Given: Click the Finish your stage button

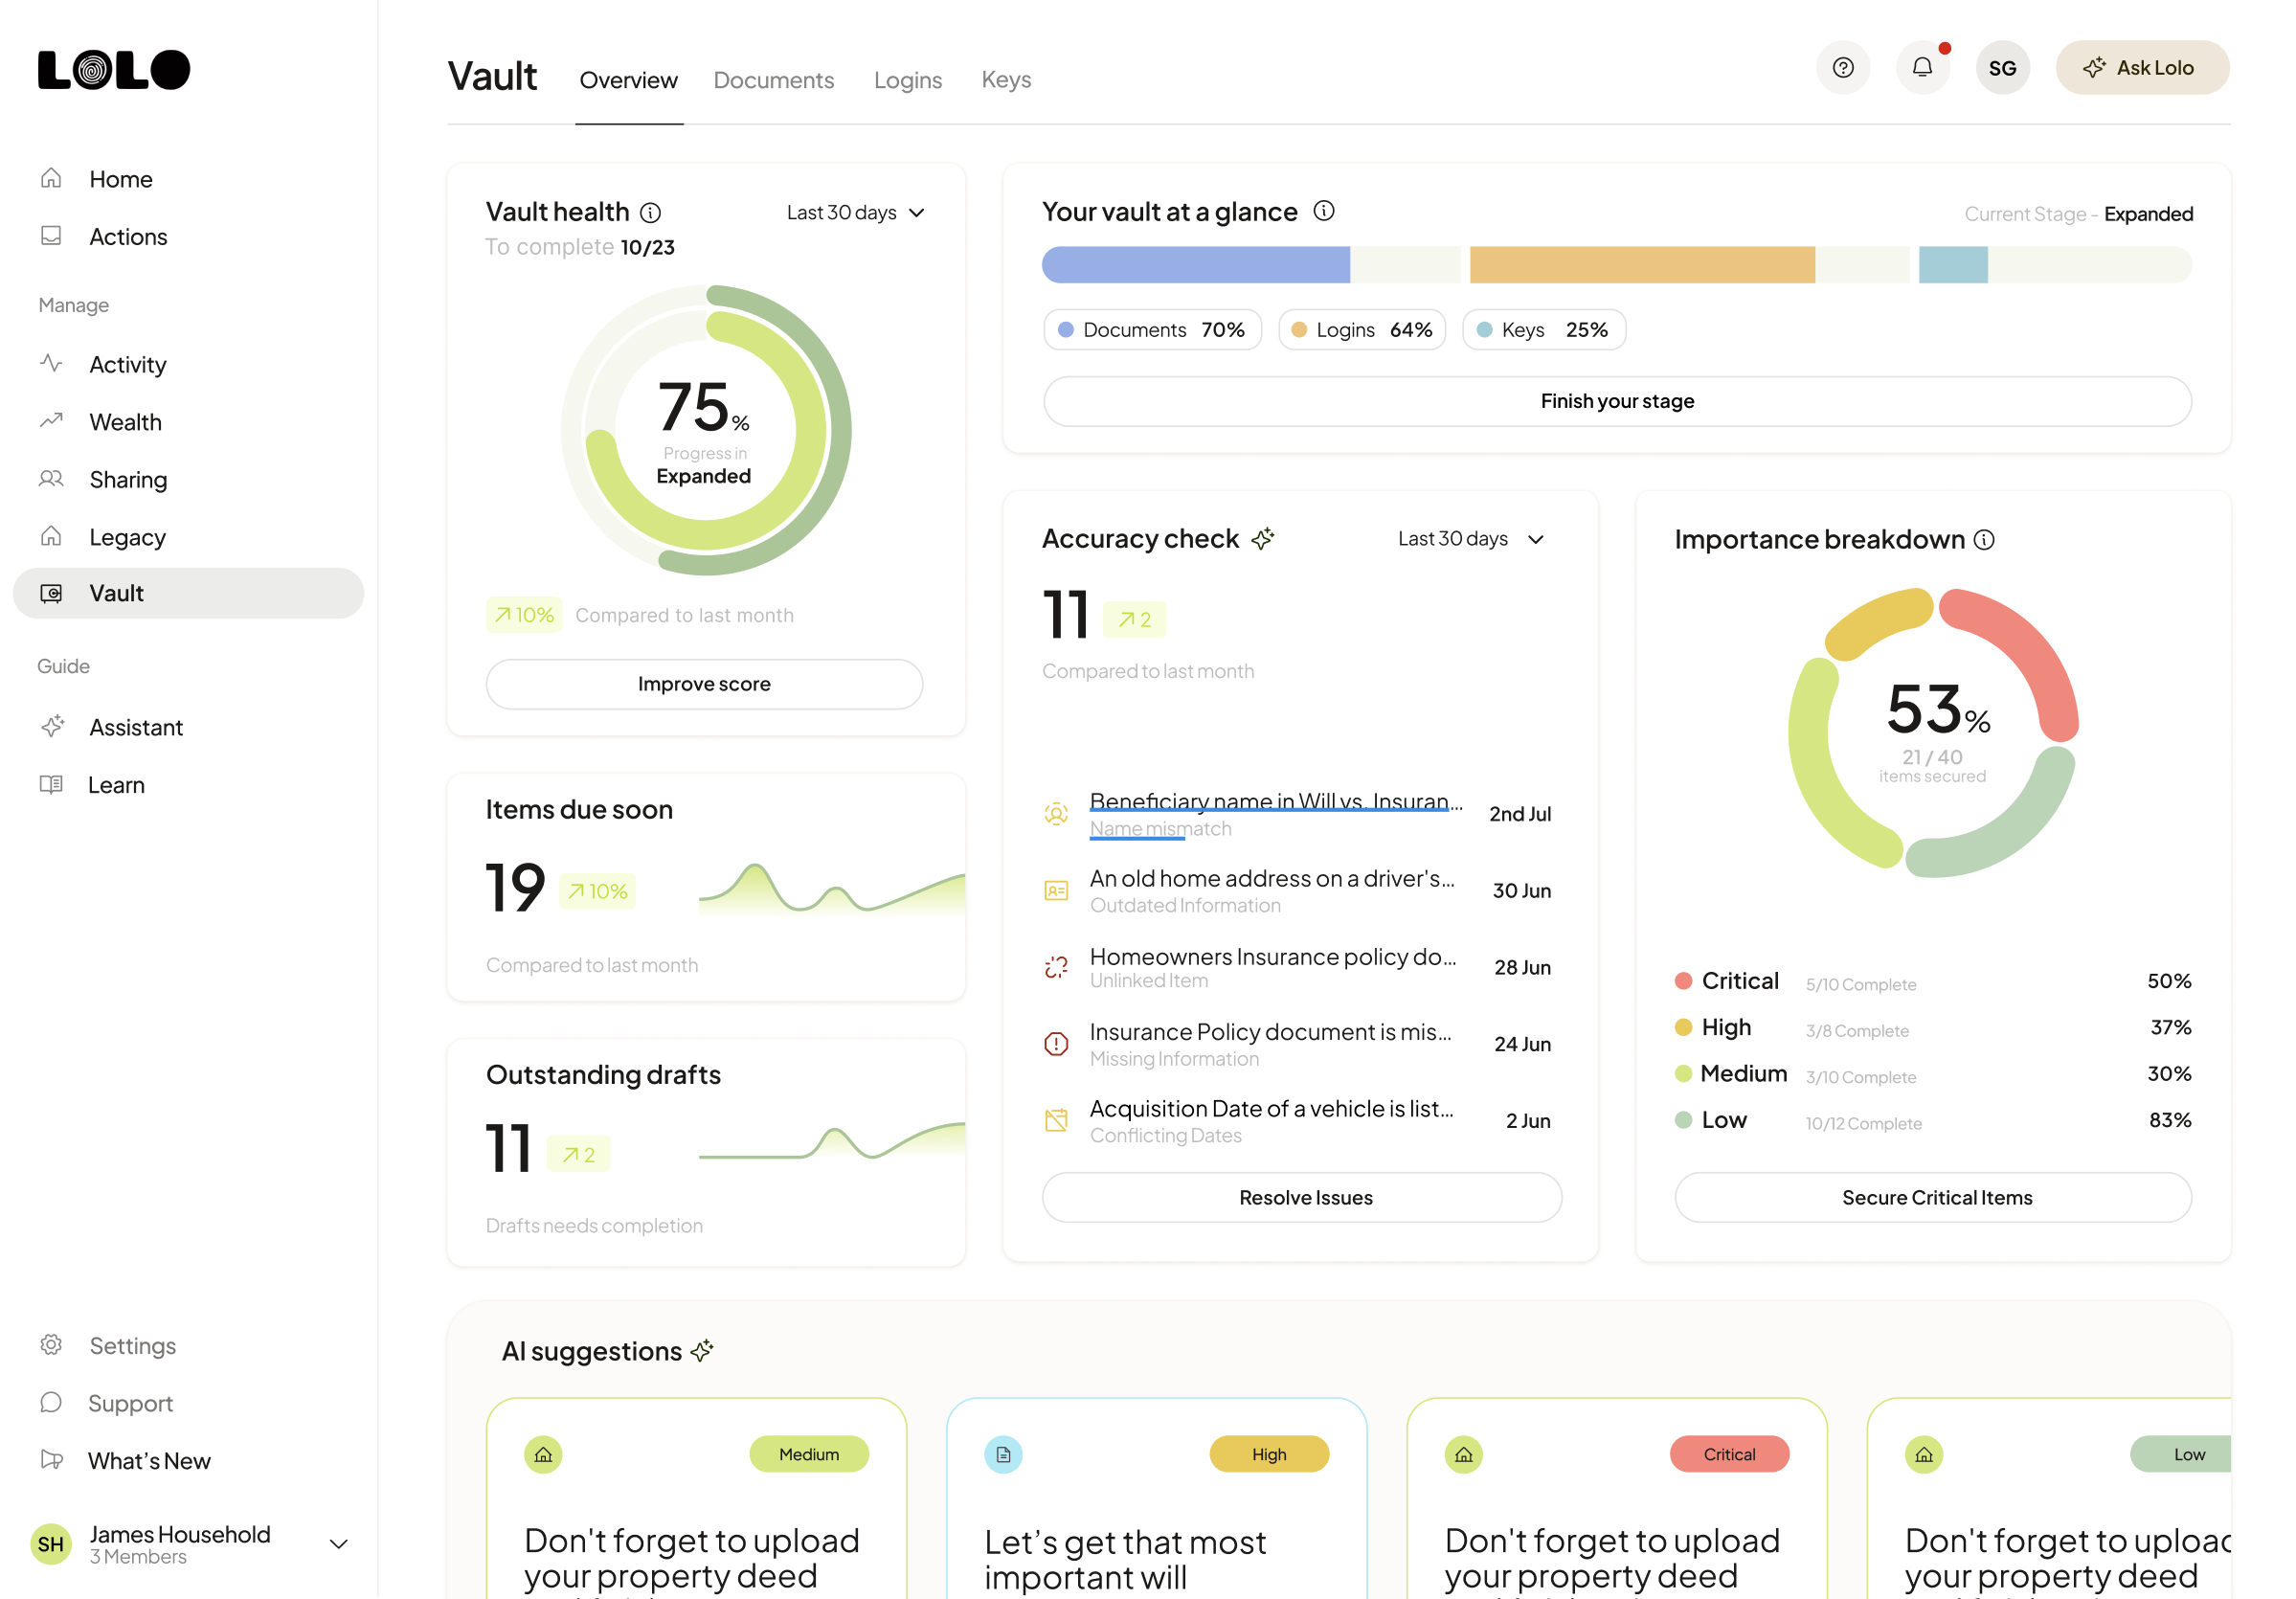Looking at the screenshot, I should pos(1616,401).
